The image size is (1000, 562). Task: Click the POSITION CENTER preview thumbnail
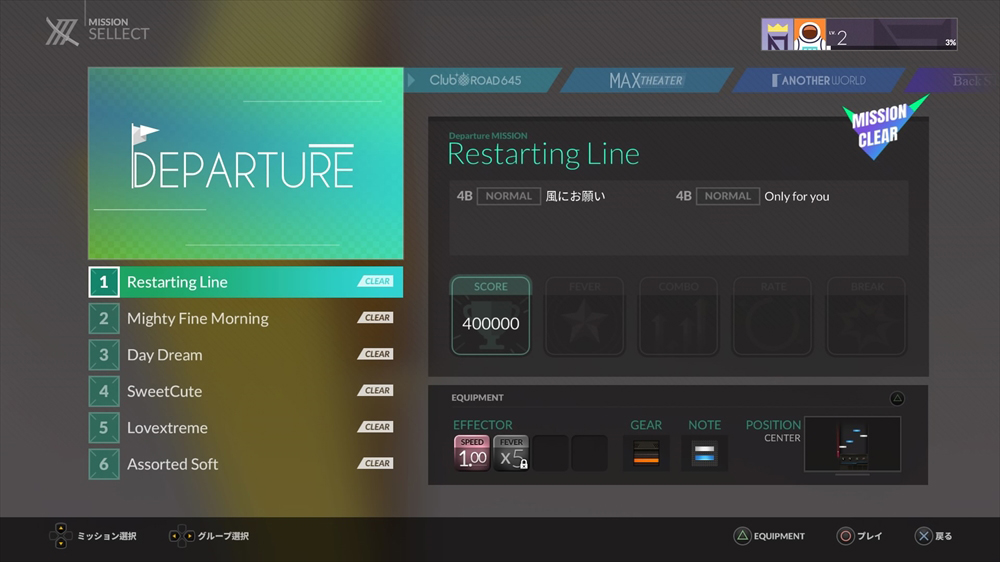pos(852,445)
